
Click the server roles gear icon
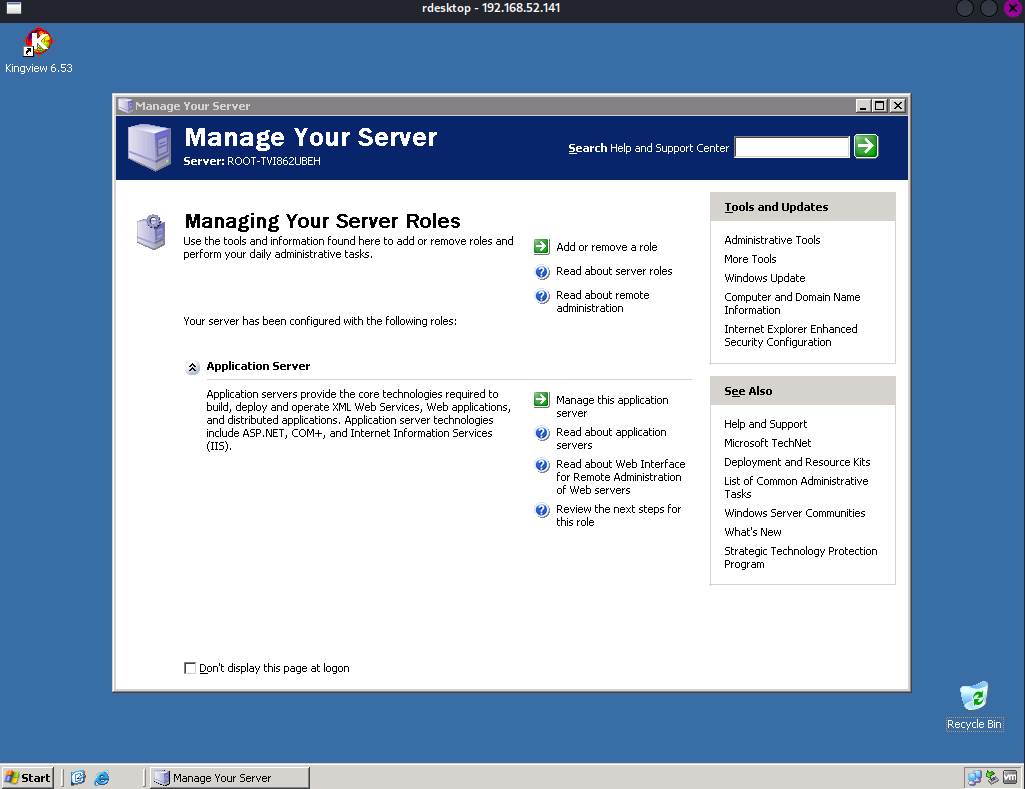[x=151, y=231]
